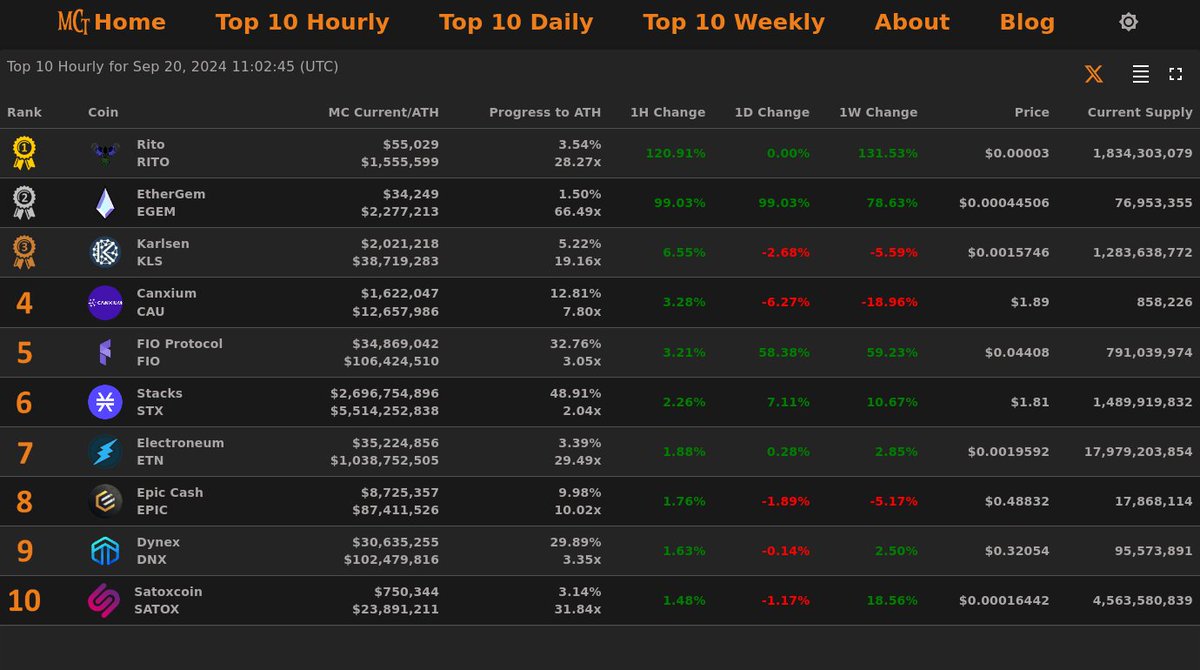1200x670 pixels.
Task: Click rank number 10 for Satoxcoin
Action: point(24,601)
